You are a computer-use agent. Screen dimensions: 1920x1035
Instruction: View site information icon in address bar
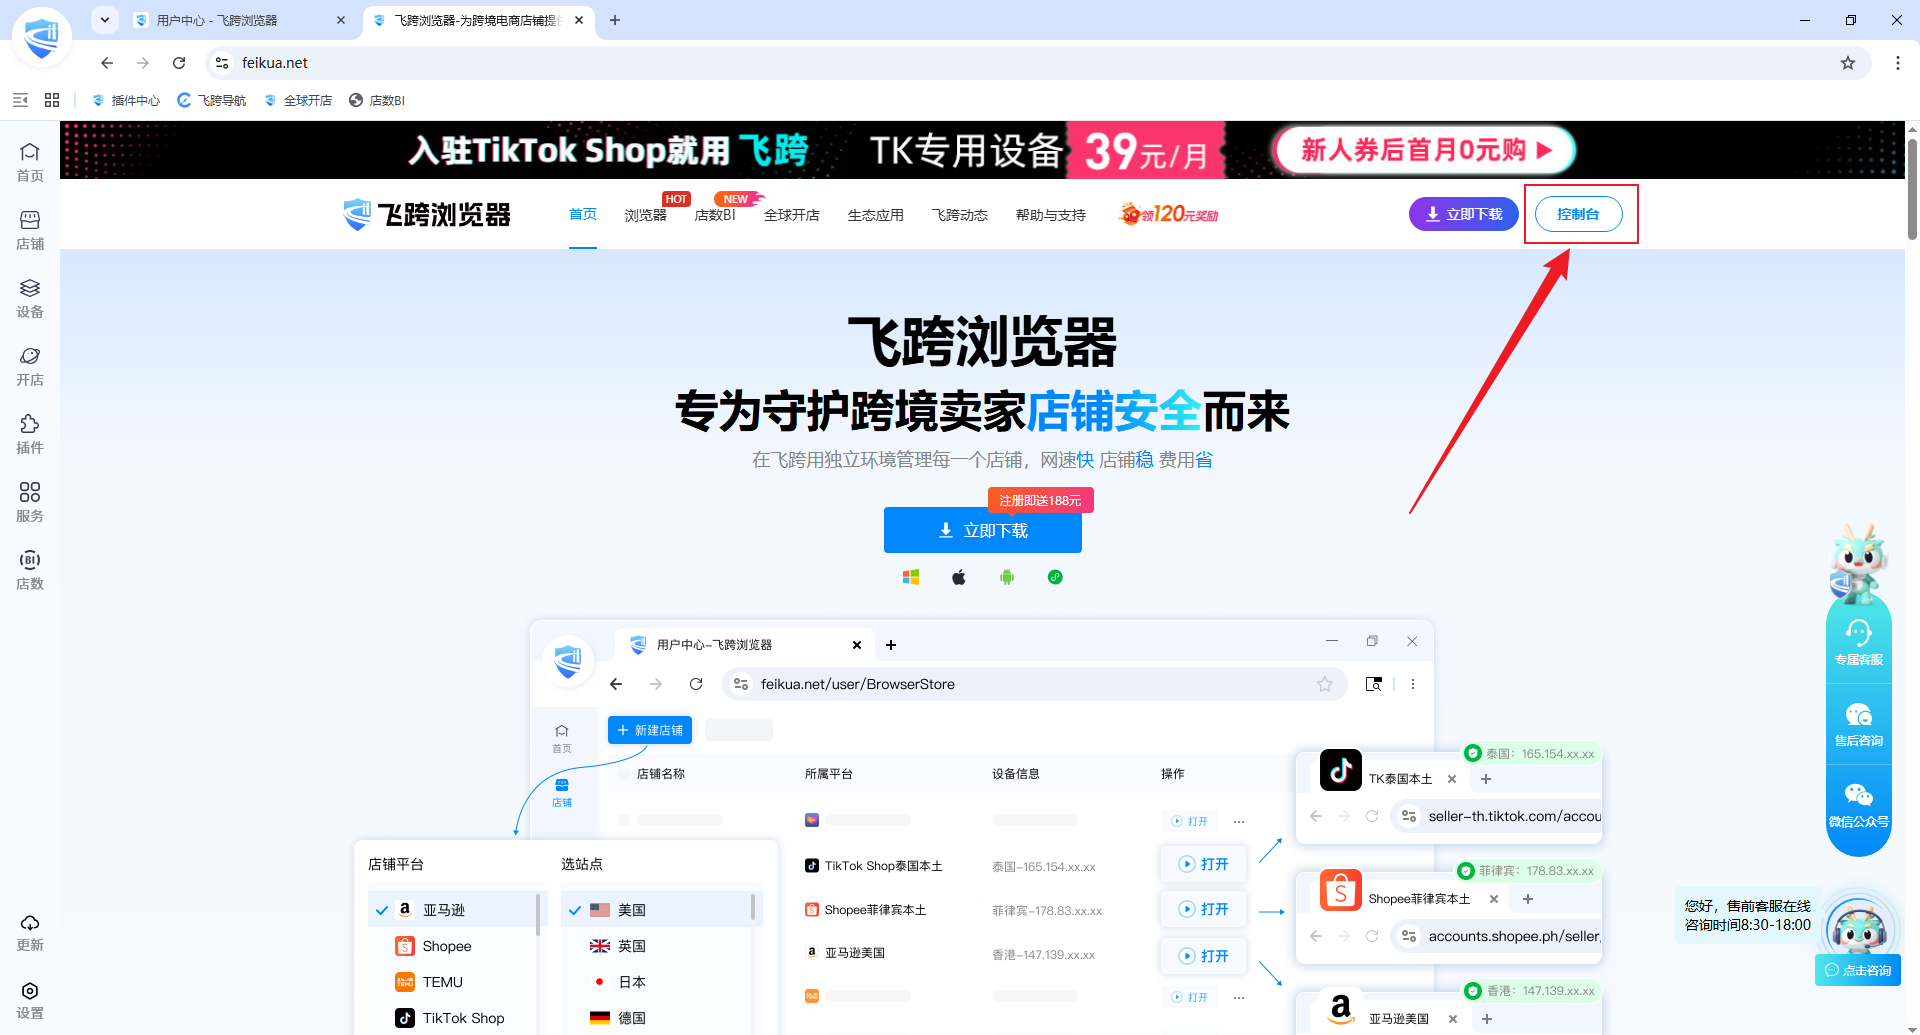point(222,63)
